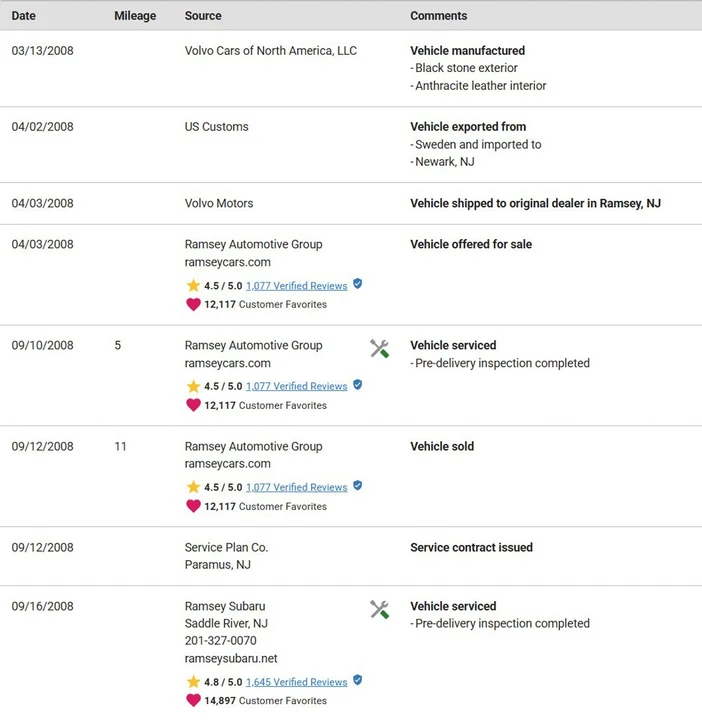Click the star icon beside 4.8 / 5.0
702x720 pixels.
coord(193,682)
